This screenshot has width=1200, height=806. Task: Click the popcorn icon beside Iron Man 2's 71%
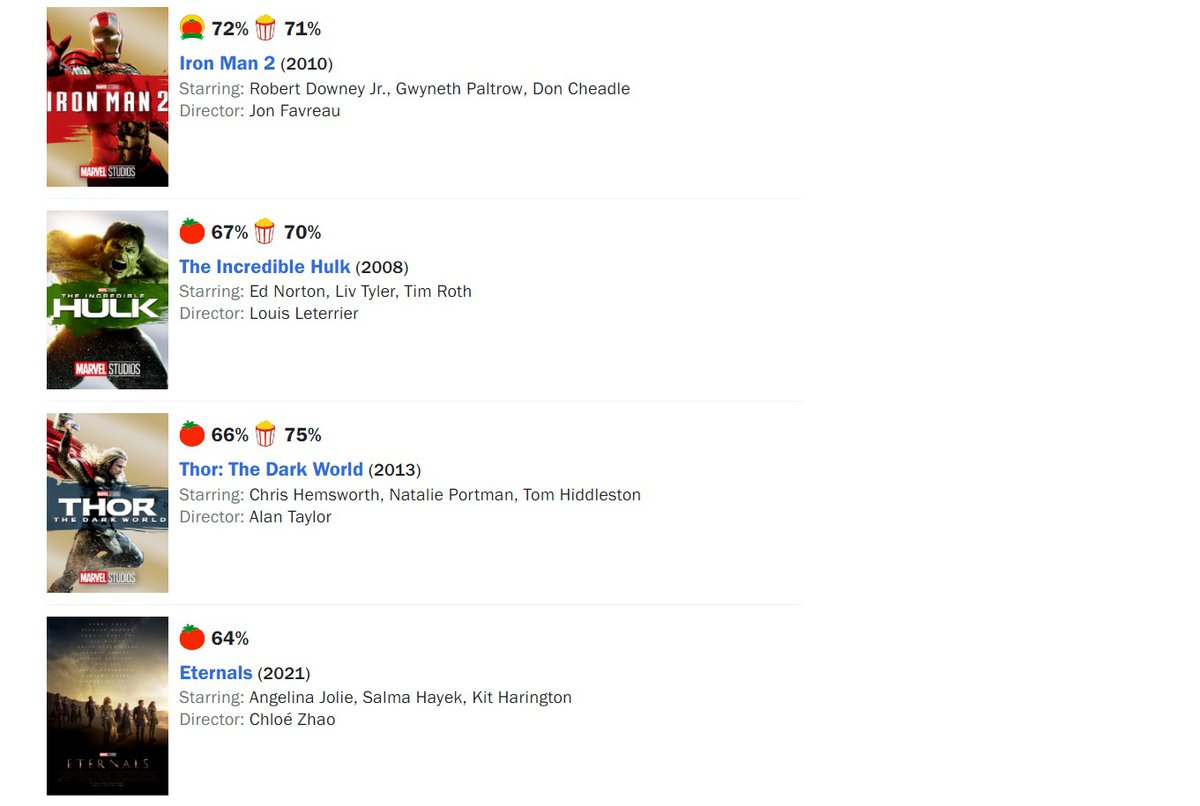265,28
